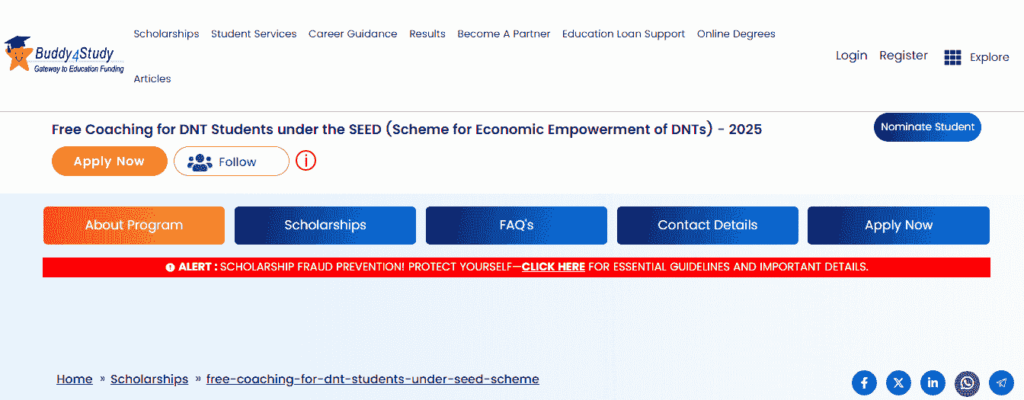Share via Telegram icon
This screenshot has width=1024, height=400.
pos(1000,383)
